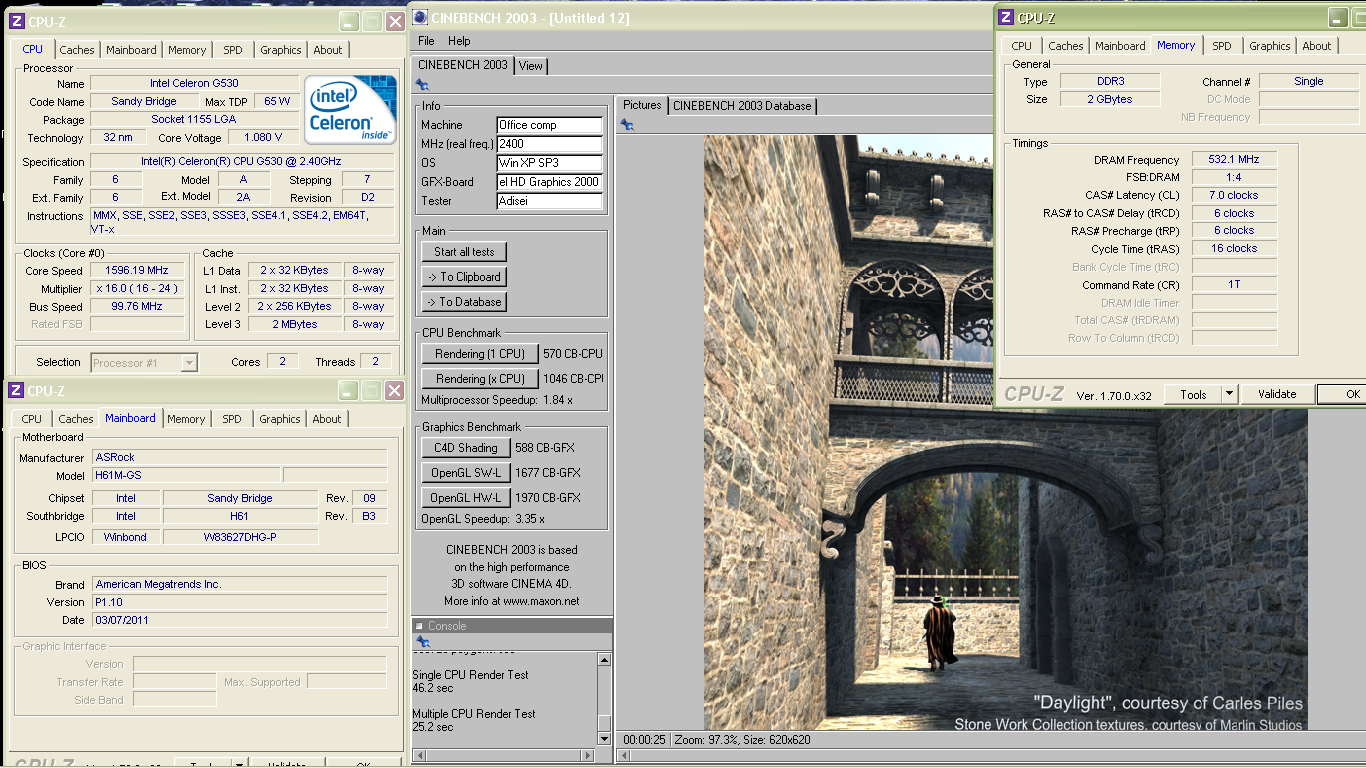Click the DRAM Frequency value 532.1 MHz
Viewport: 1366px width, 768px height.
(x=1234, y=160)
